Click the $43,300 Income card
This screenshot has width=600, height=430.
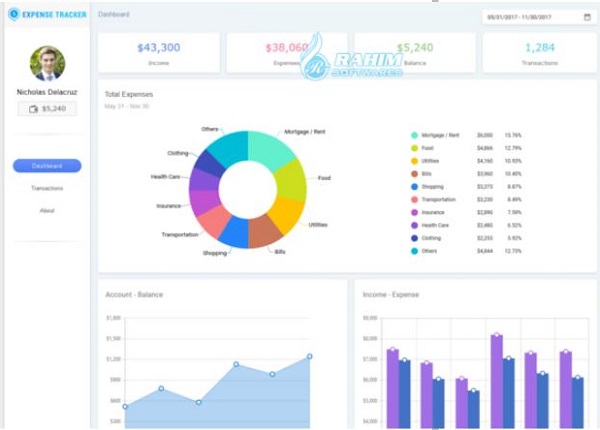159,53
